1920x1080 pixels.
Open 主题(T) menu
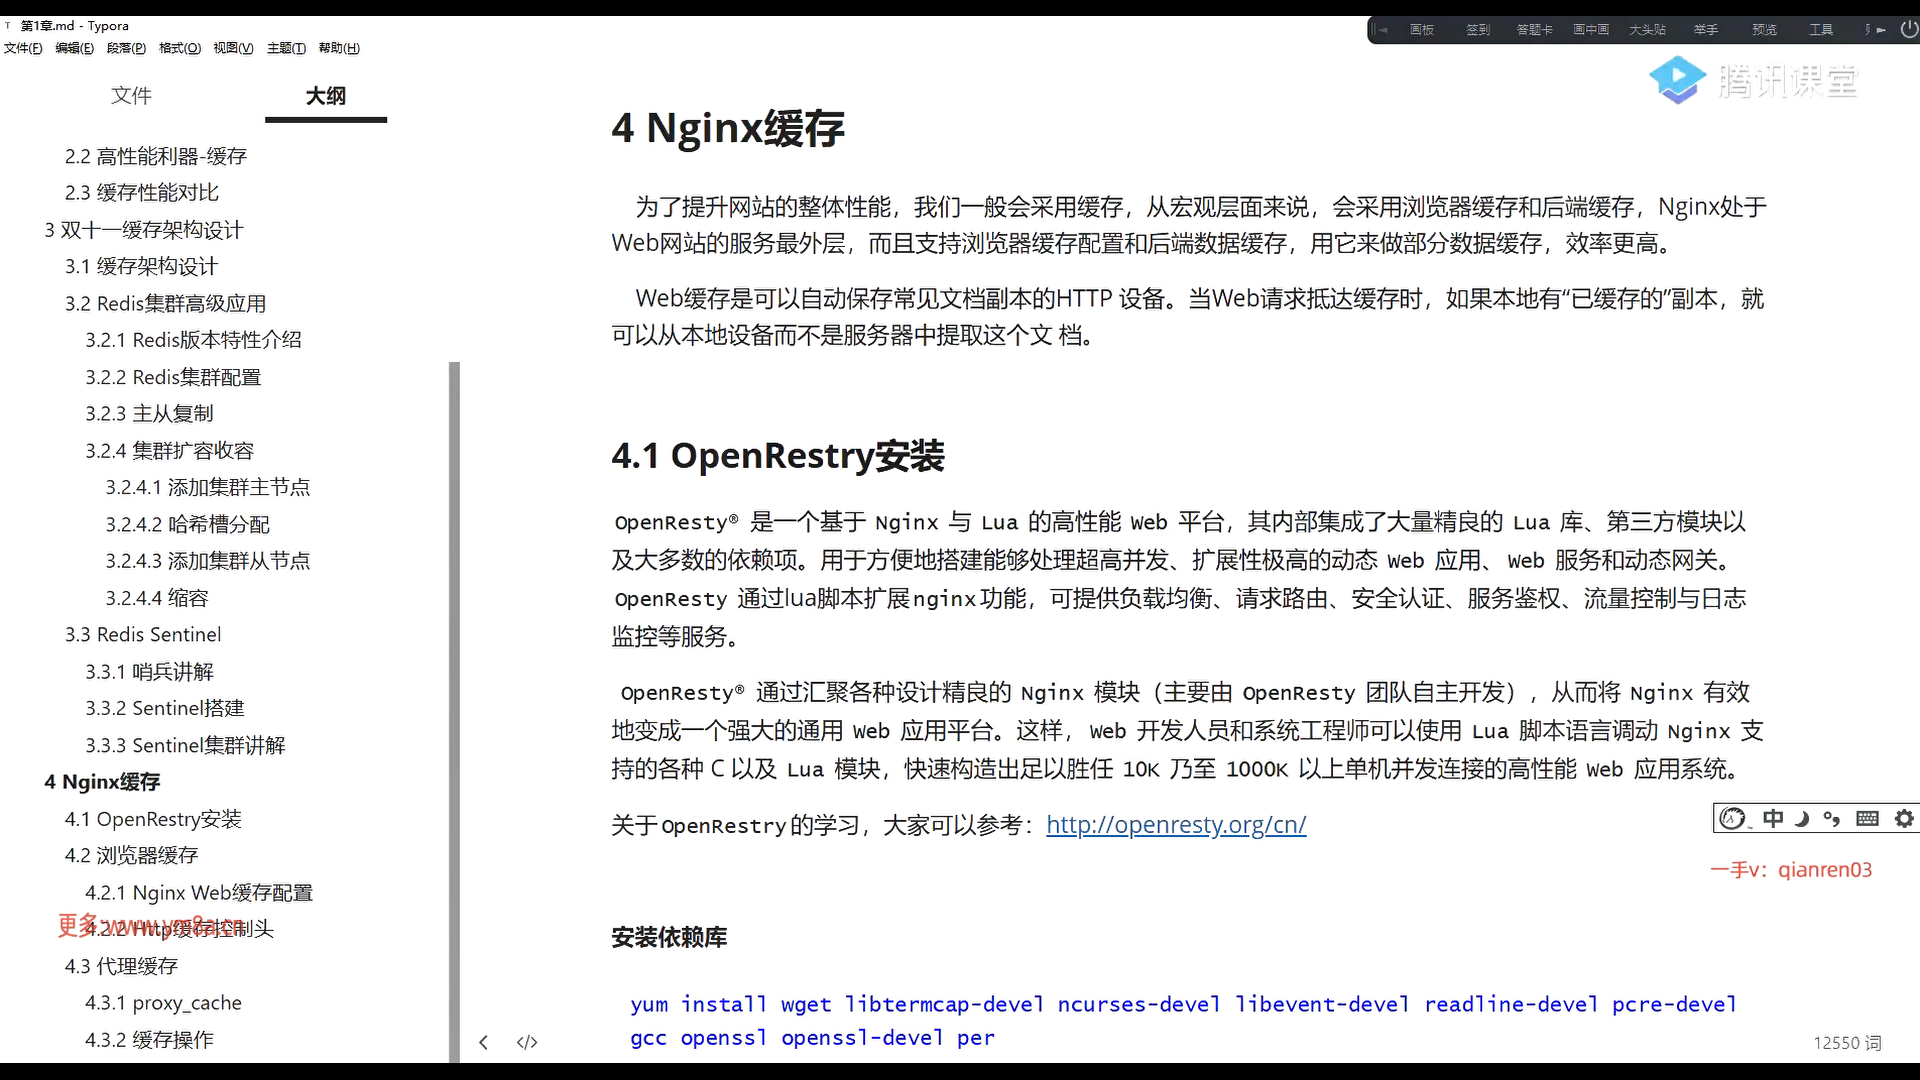coord(286,48)
